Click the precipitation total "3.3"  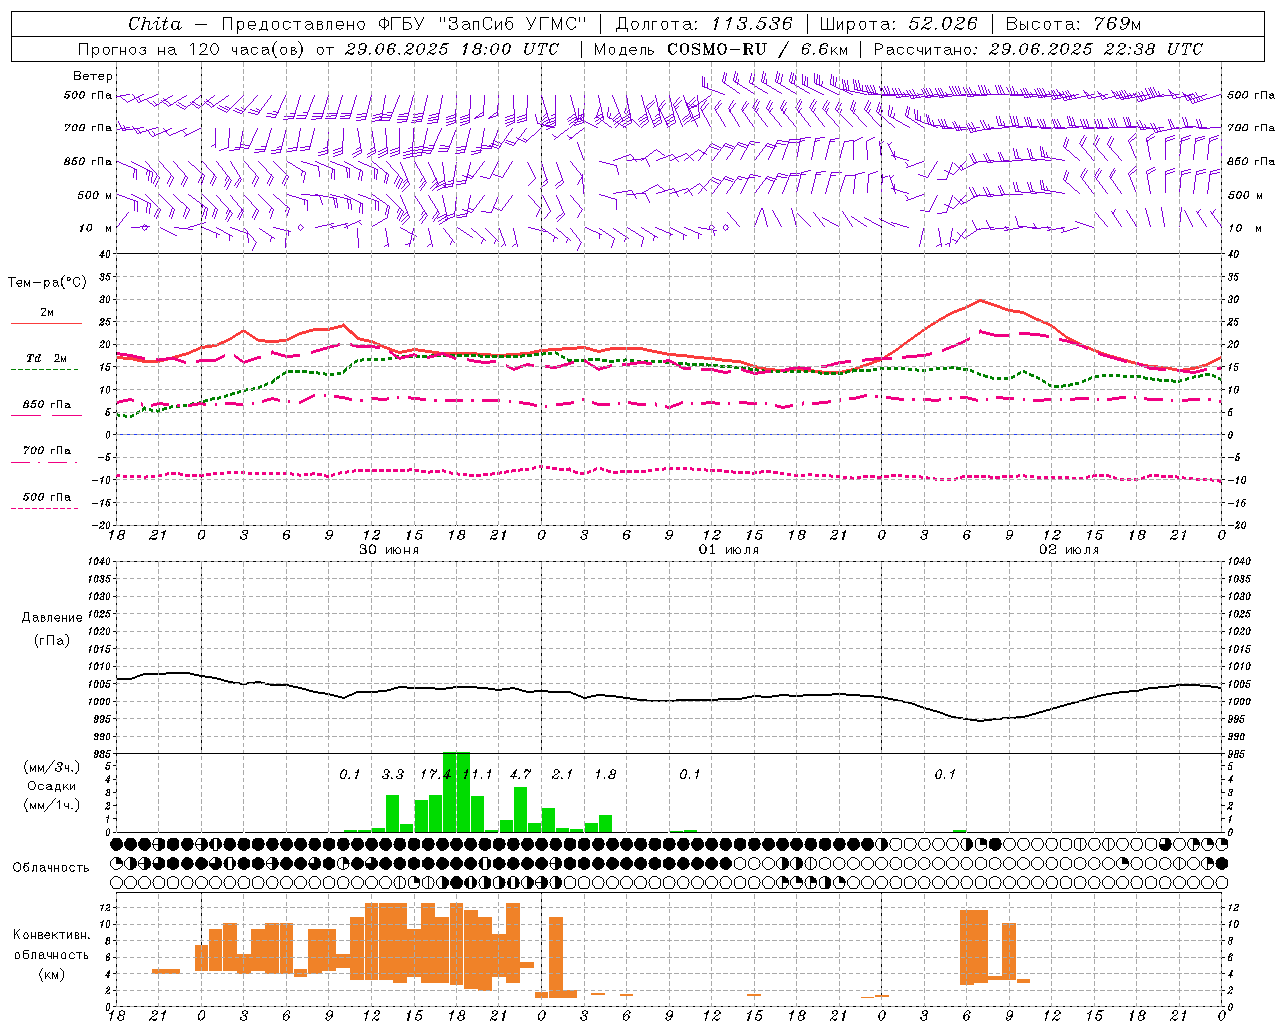[393, 774]
